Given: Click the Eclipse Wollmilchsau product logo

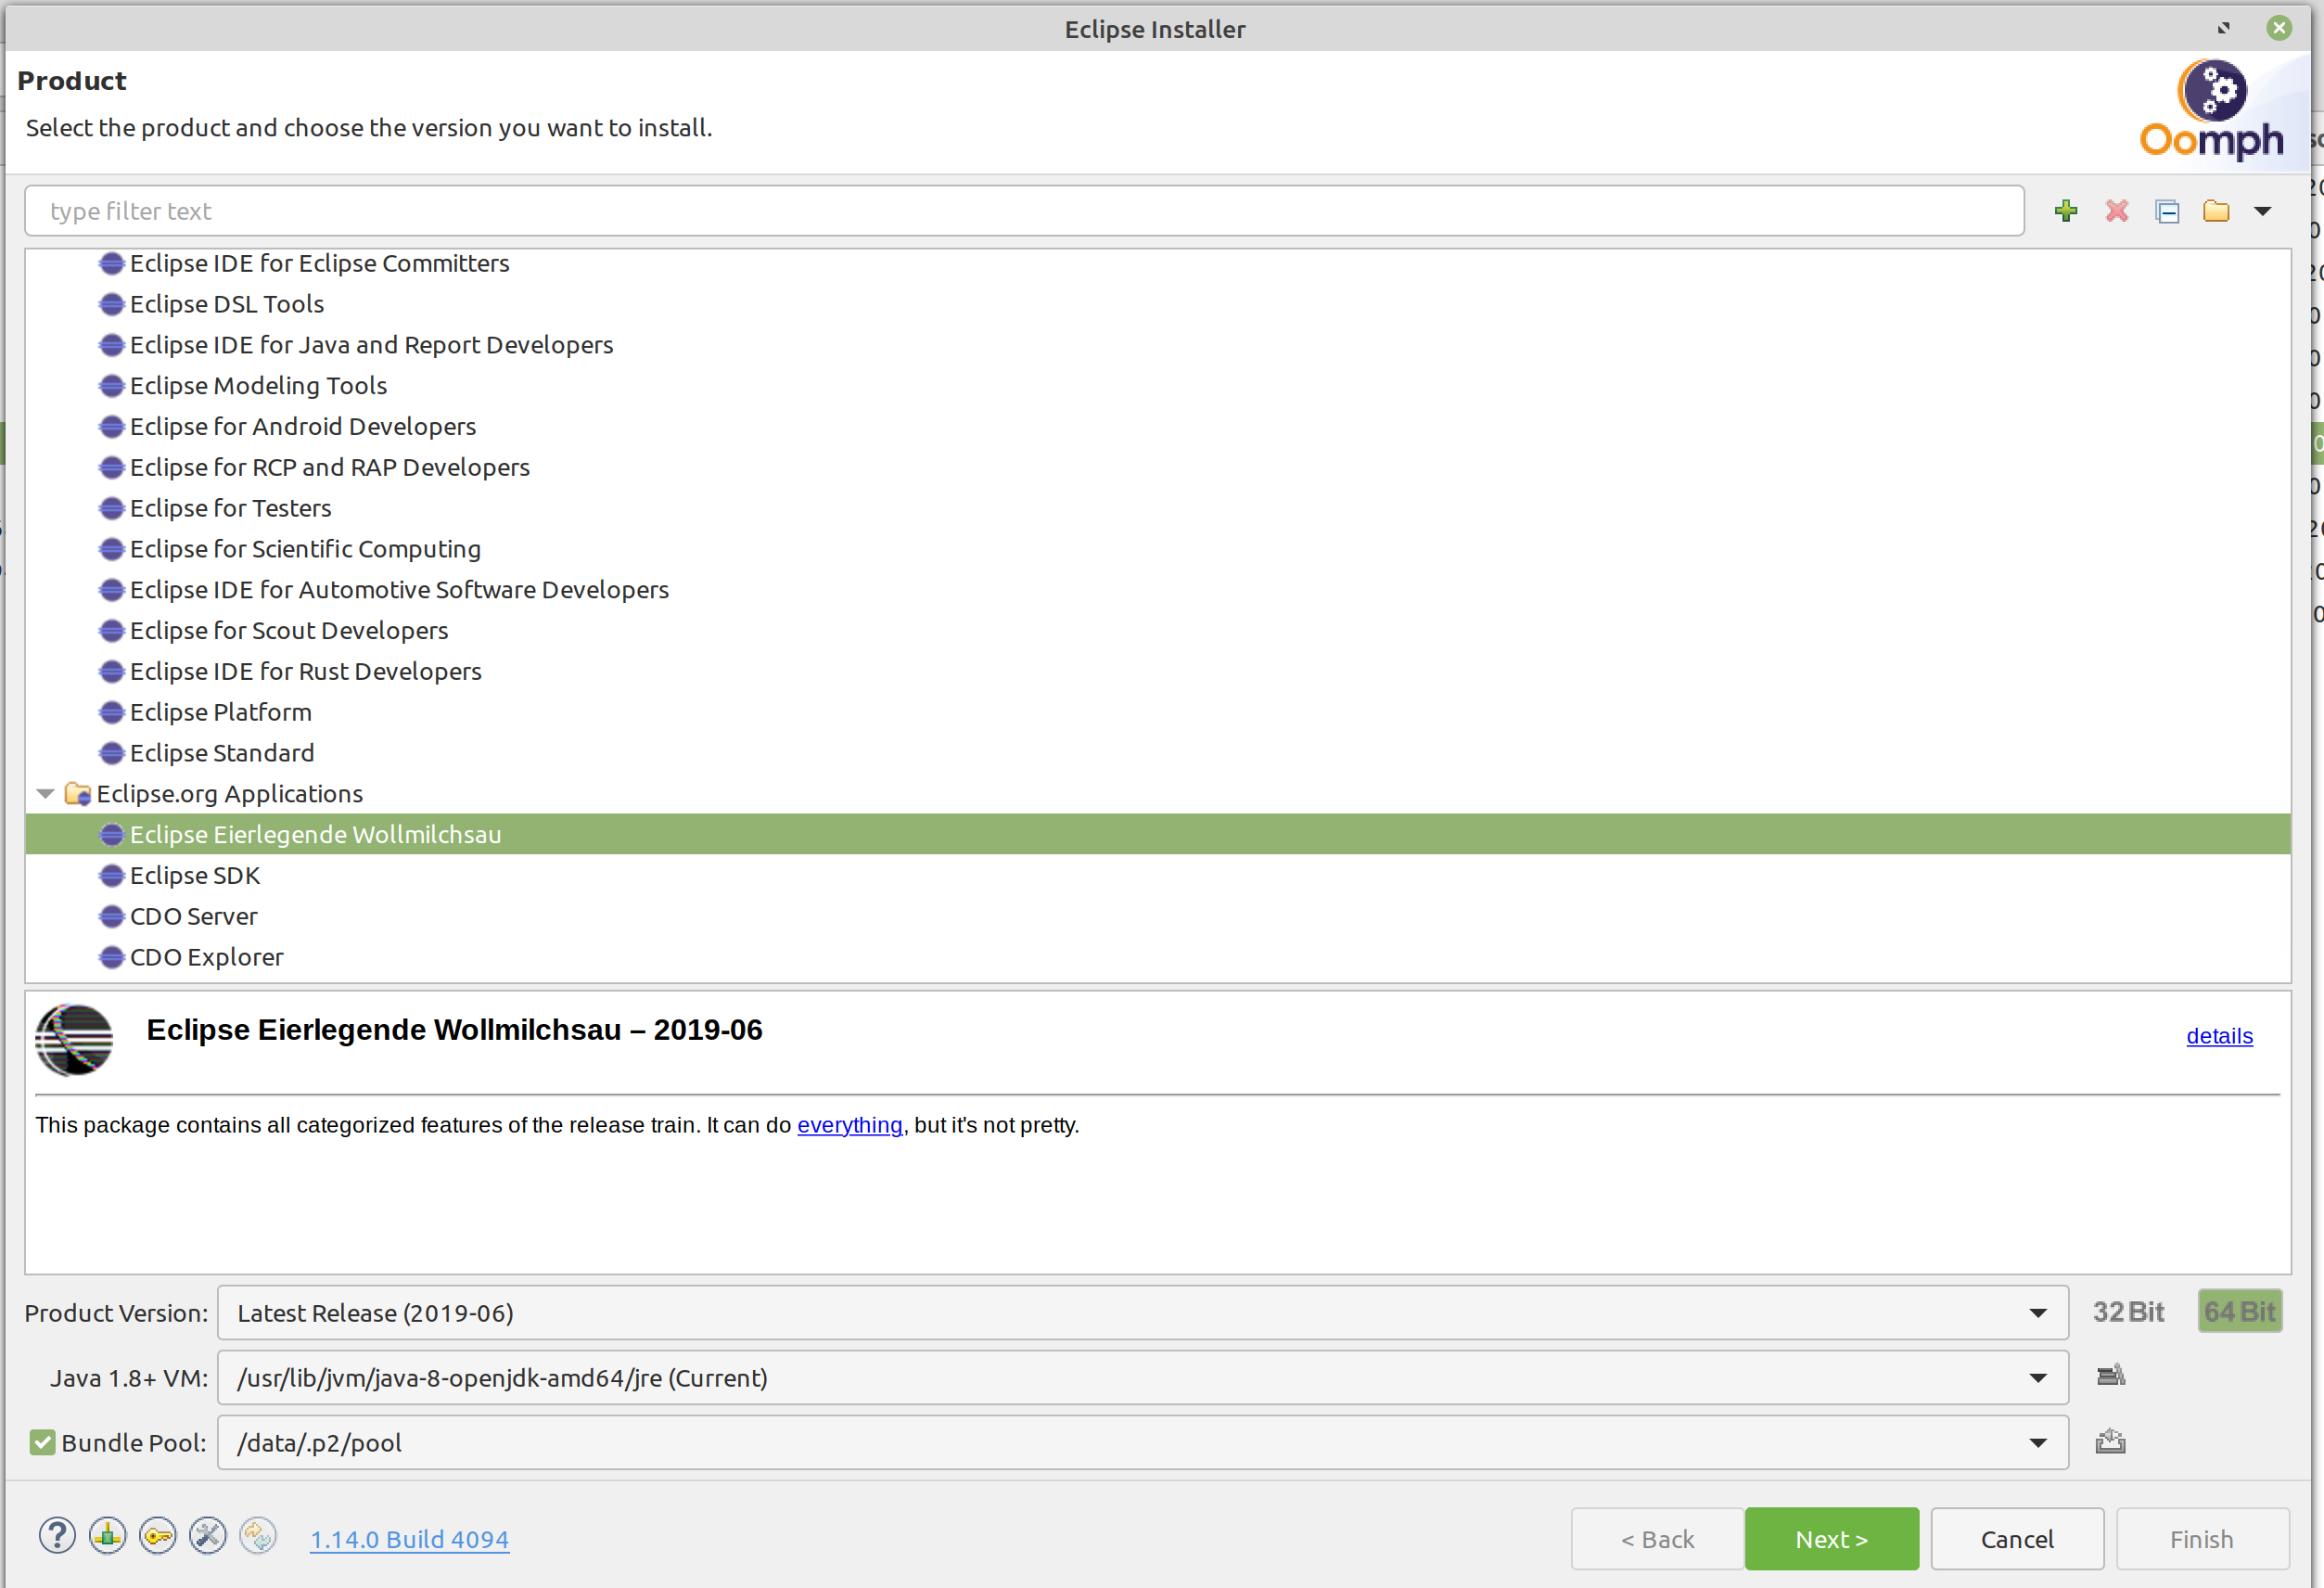Looking at the screenshot, I should (74, 1039).
